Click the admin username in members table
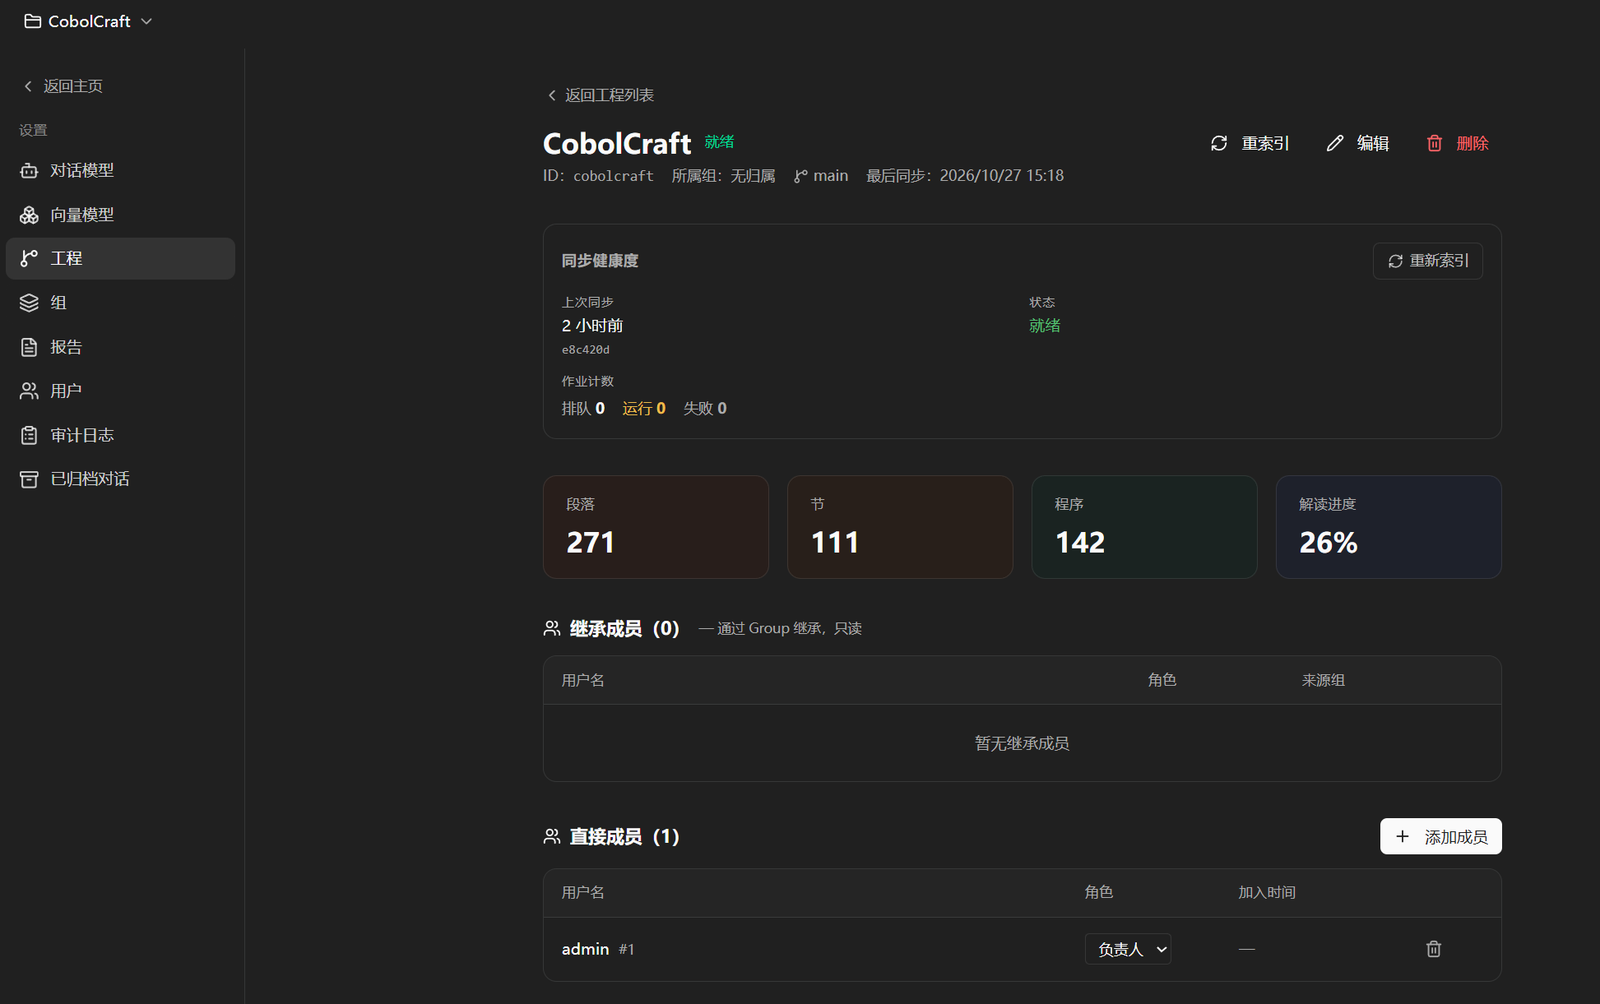This screenshot has width=1600, height=1004. coord(585,949)
